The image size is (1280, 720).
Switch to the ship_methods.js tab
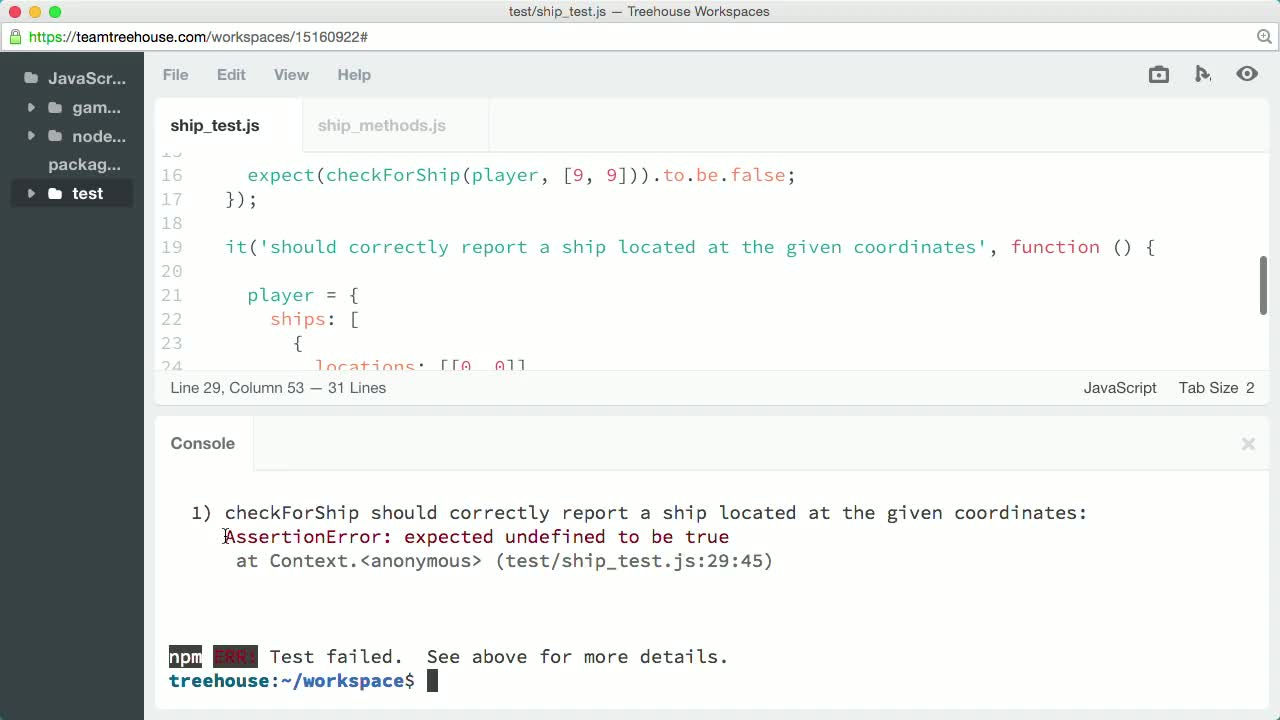(382, 126)
